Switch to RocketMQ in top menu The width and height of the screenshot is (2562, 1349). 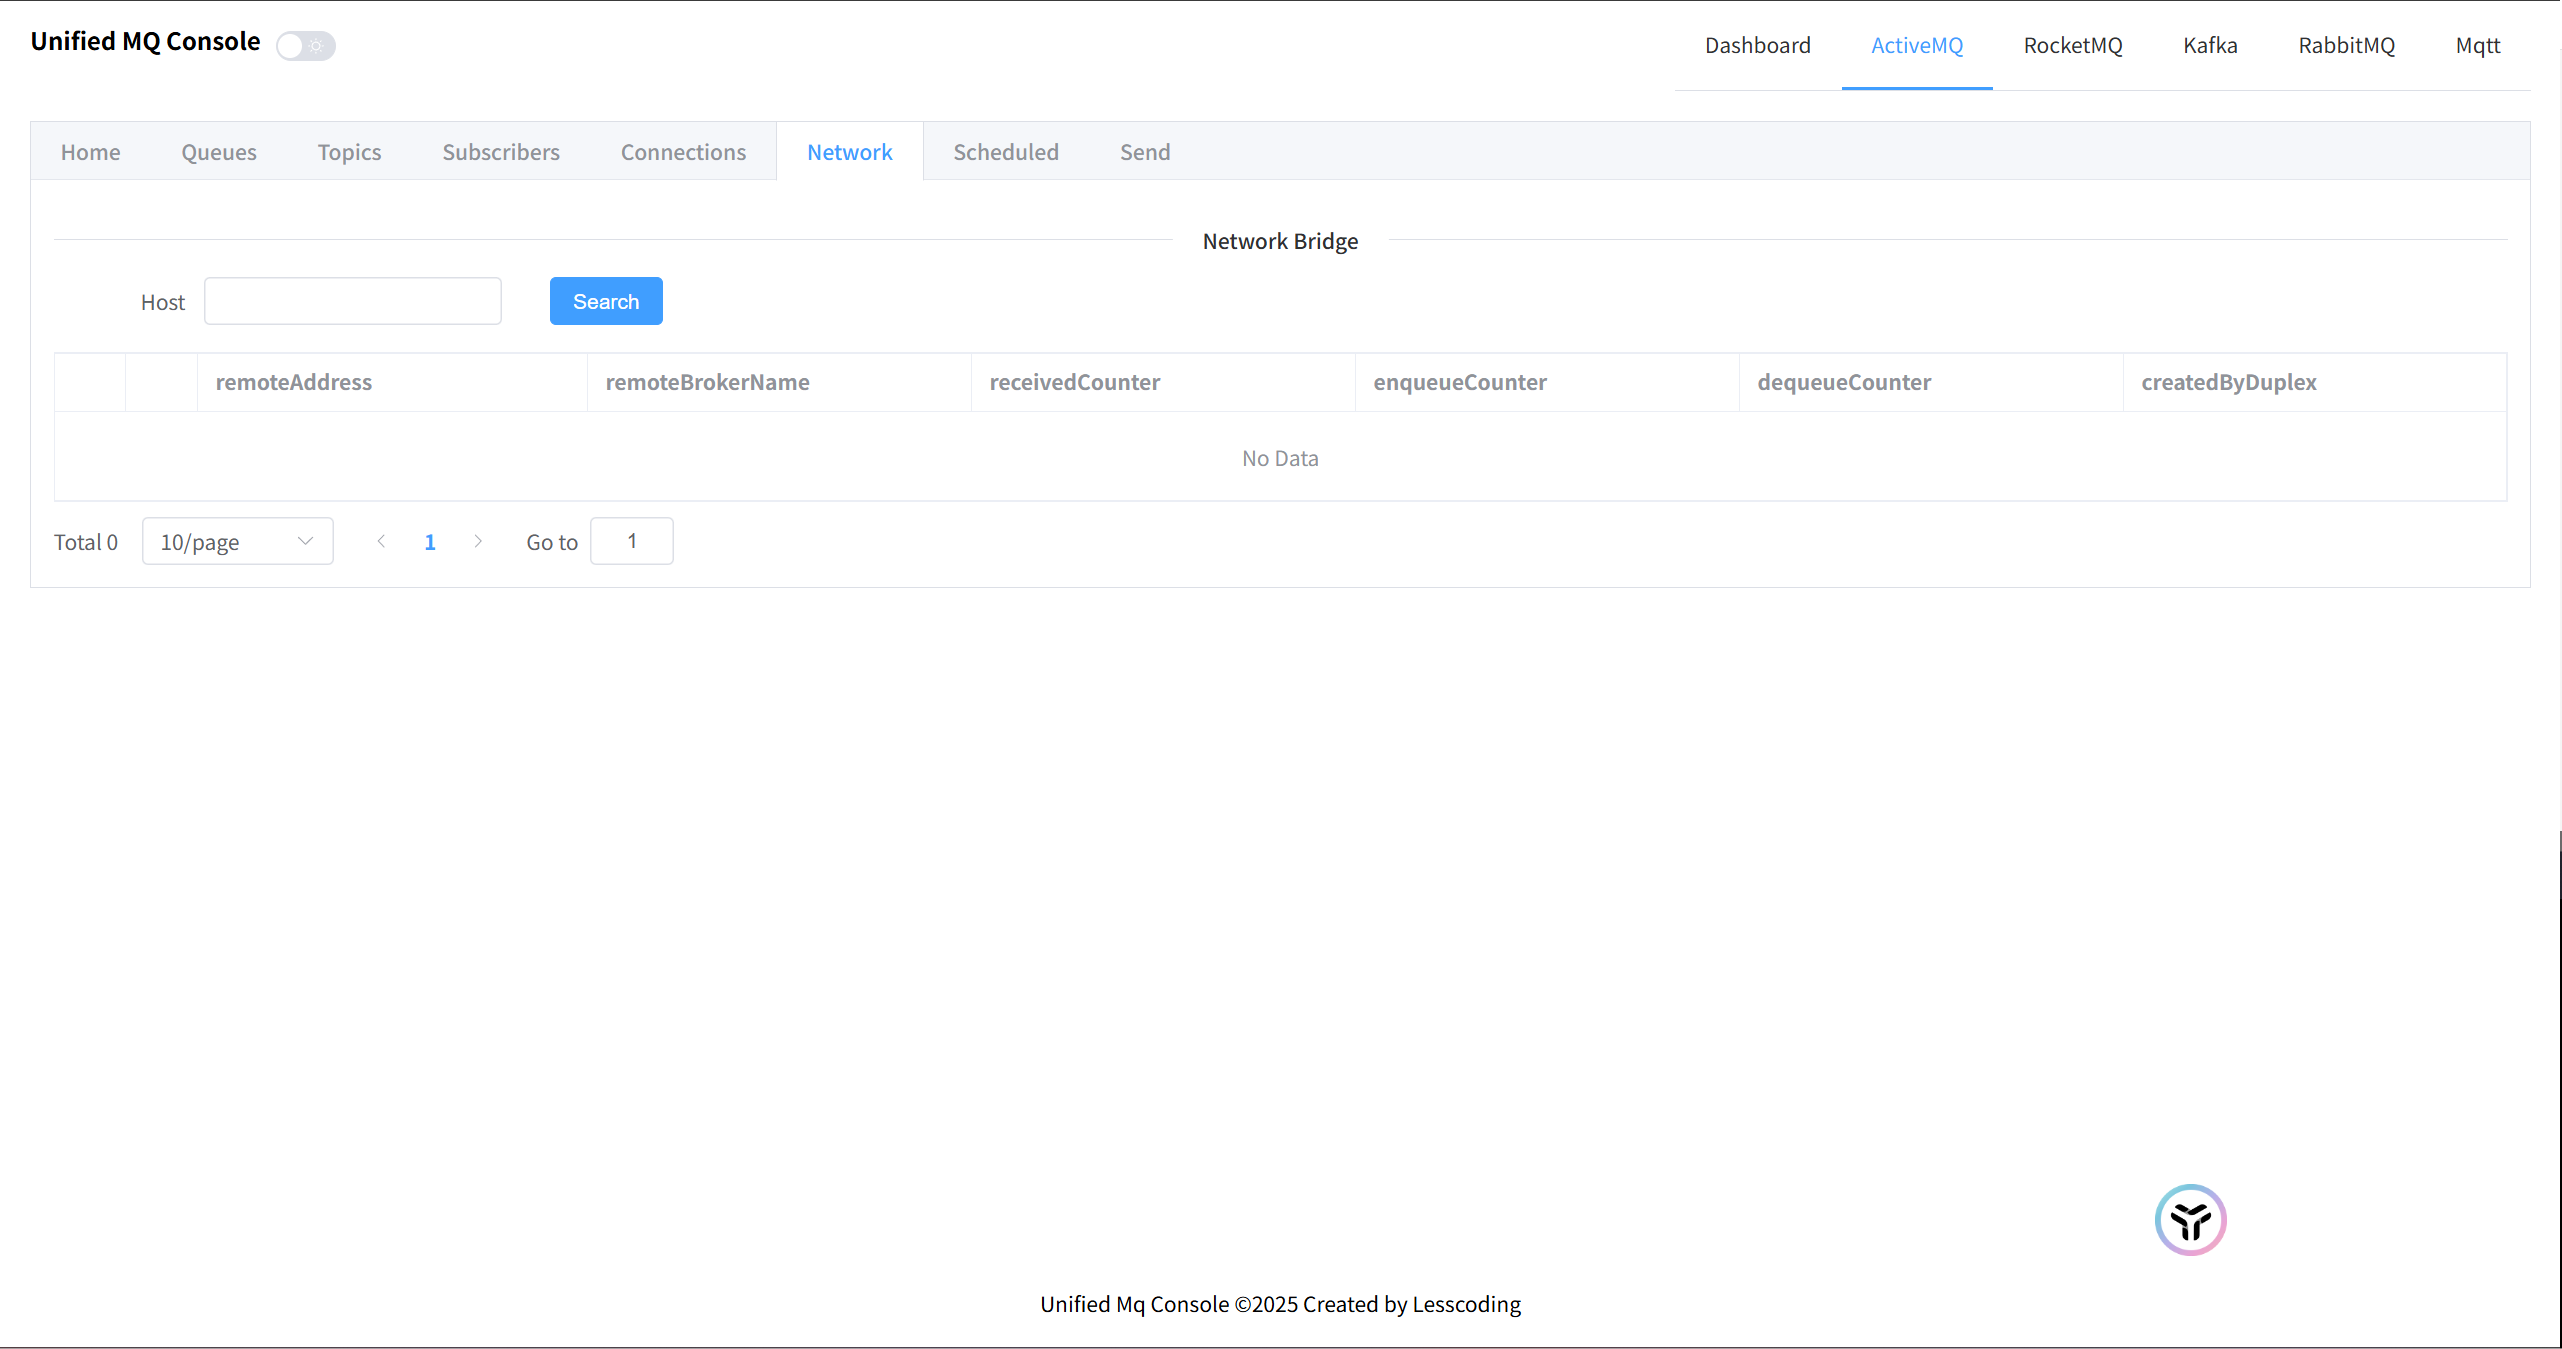(x=2072, y=45)
